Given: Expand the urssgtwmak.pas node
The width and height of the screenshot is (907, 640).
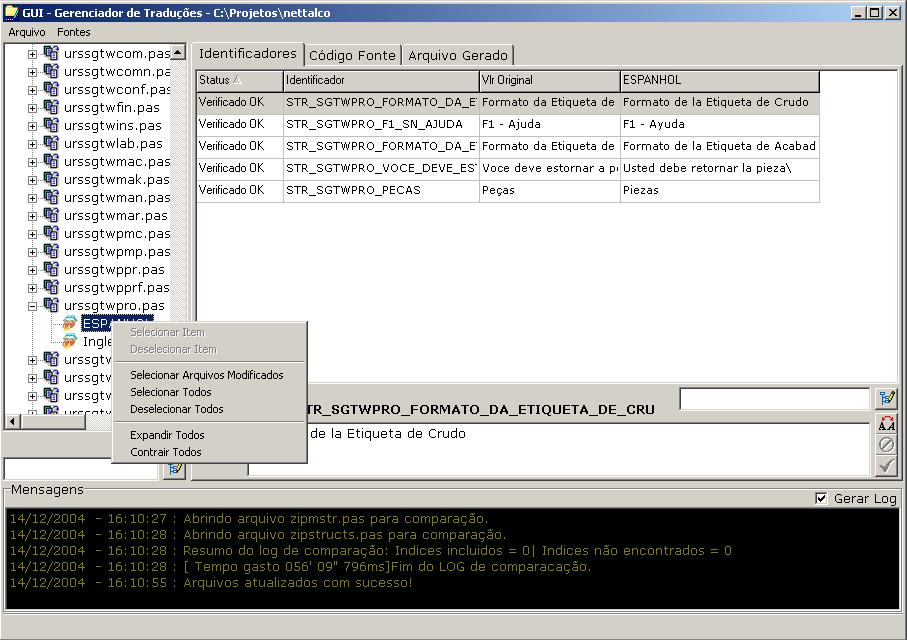Looking at the screenshot, I should pos(32,181).
